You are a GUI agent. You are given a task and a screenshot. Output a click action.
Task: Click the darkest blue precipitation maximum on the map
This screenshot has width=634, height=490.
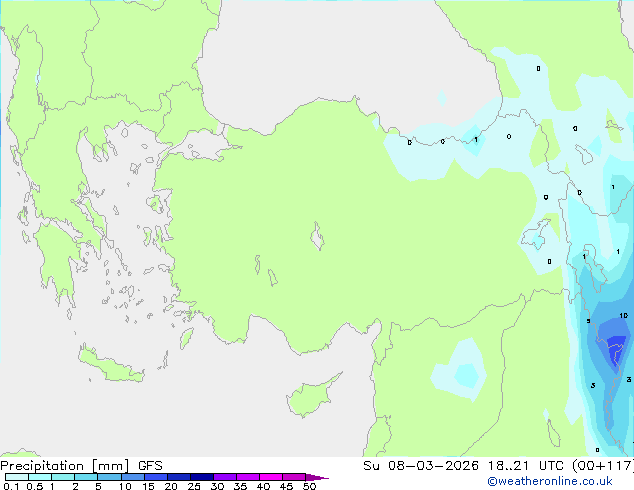(617, 348)
